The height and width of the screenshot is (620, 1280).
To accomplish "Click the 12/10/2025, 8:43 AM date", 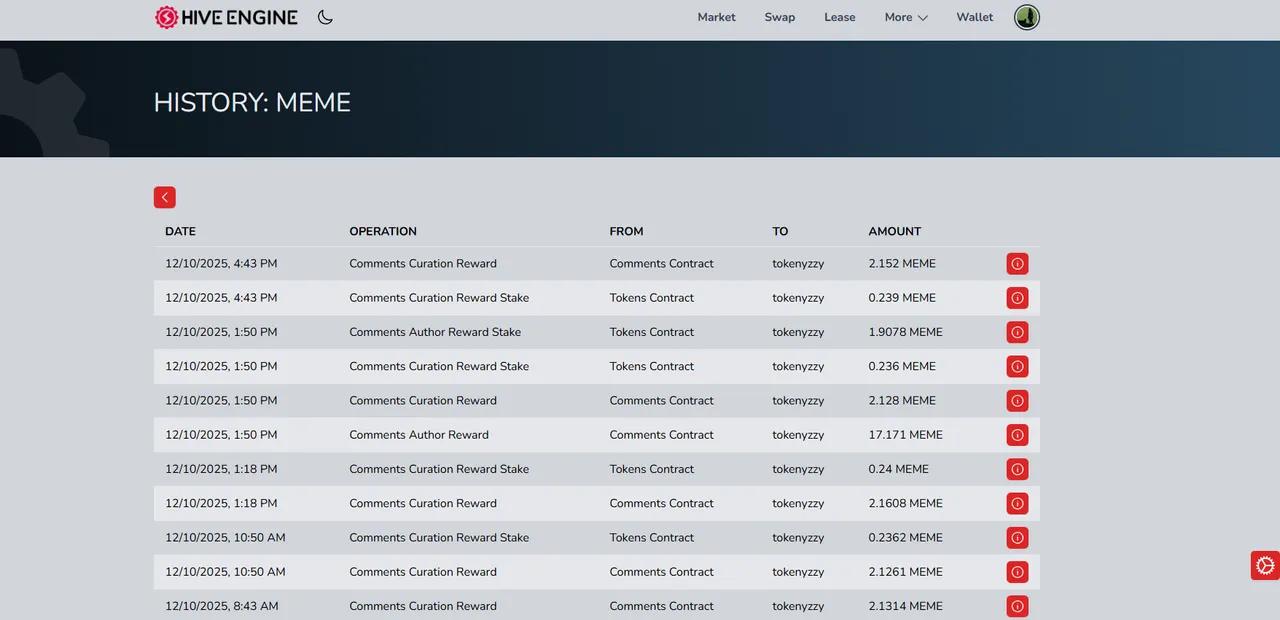I will coord(222,606).
